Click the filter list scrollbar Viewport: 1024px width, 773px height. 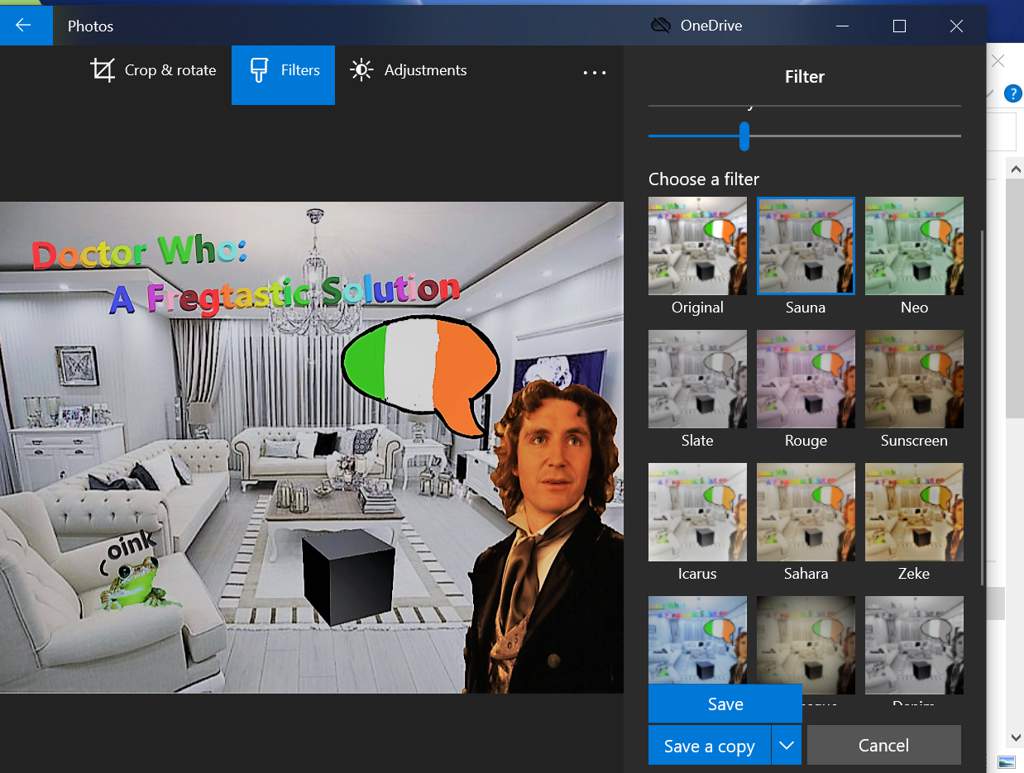point(982,408)
